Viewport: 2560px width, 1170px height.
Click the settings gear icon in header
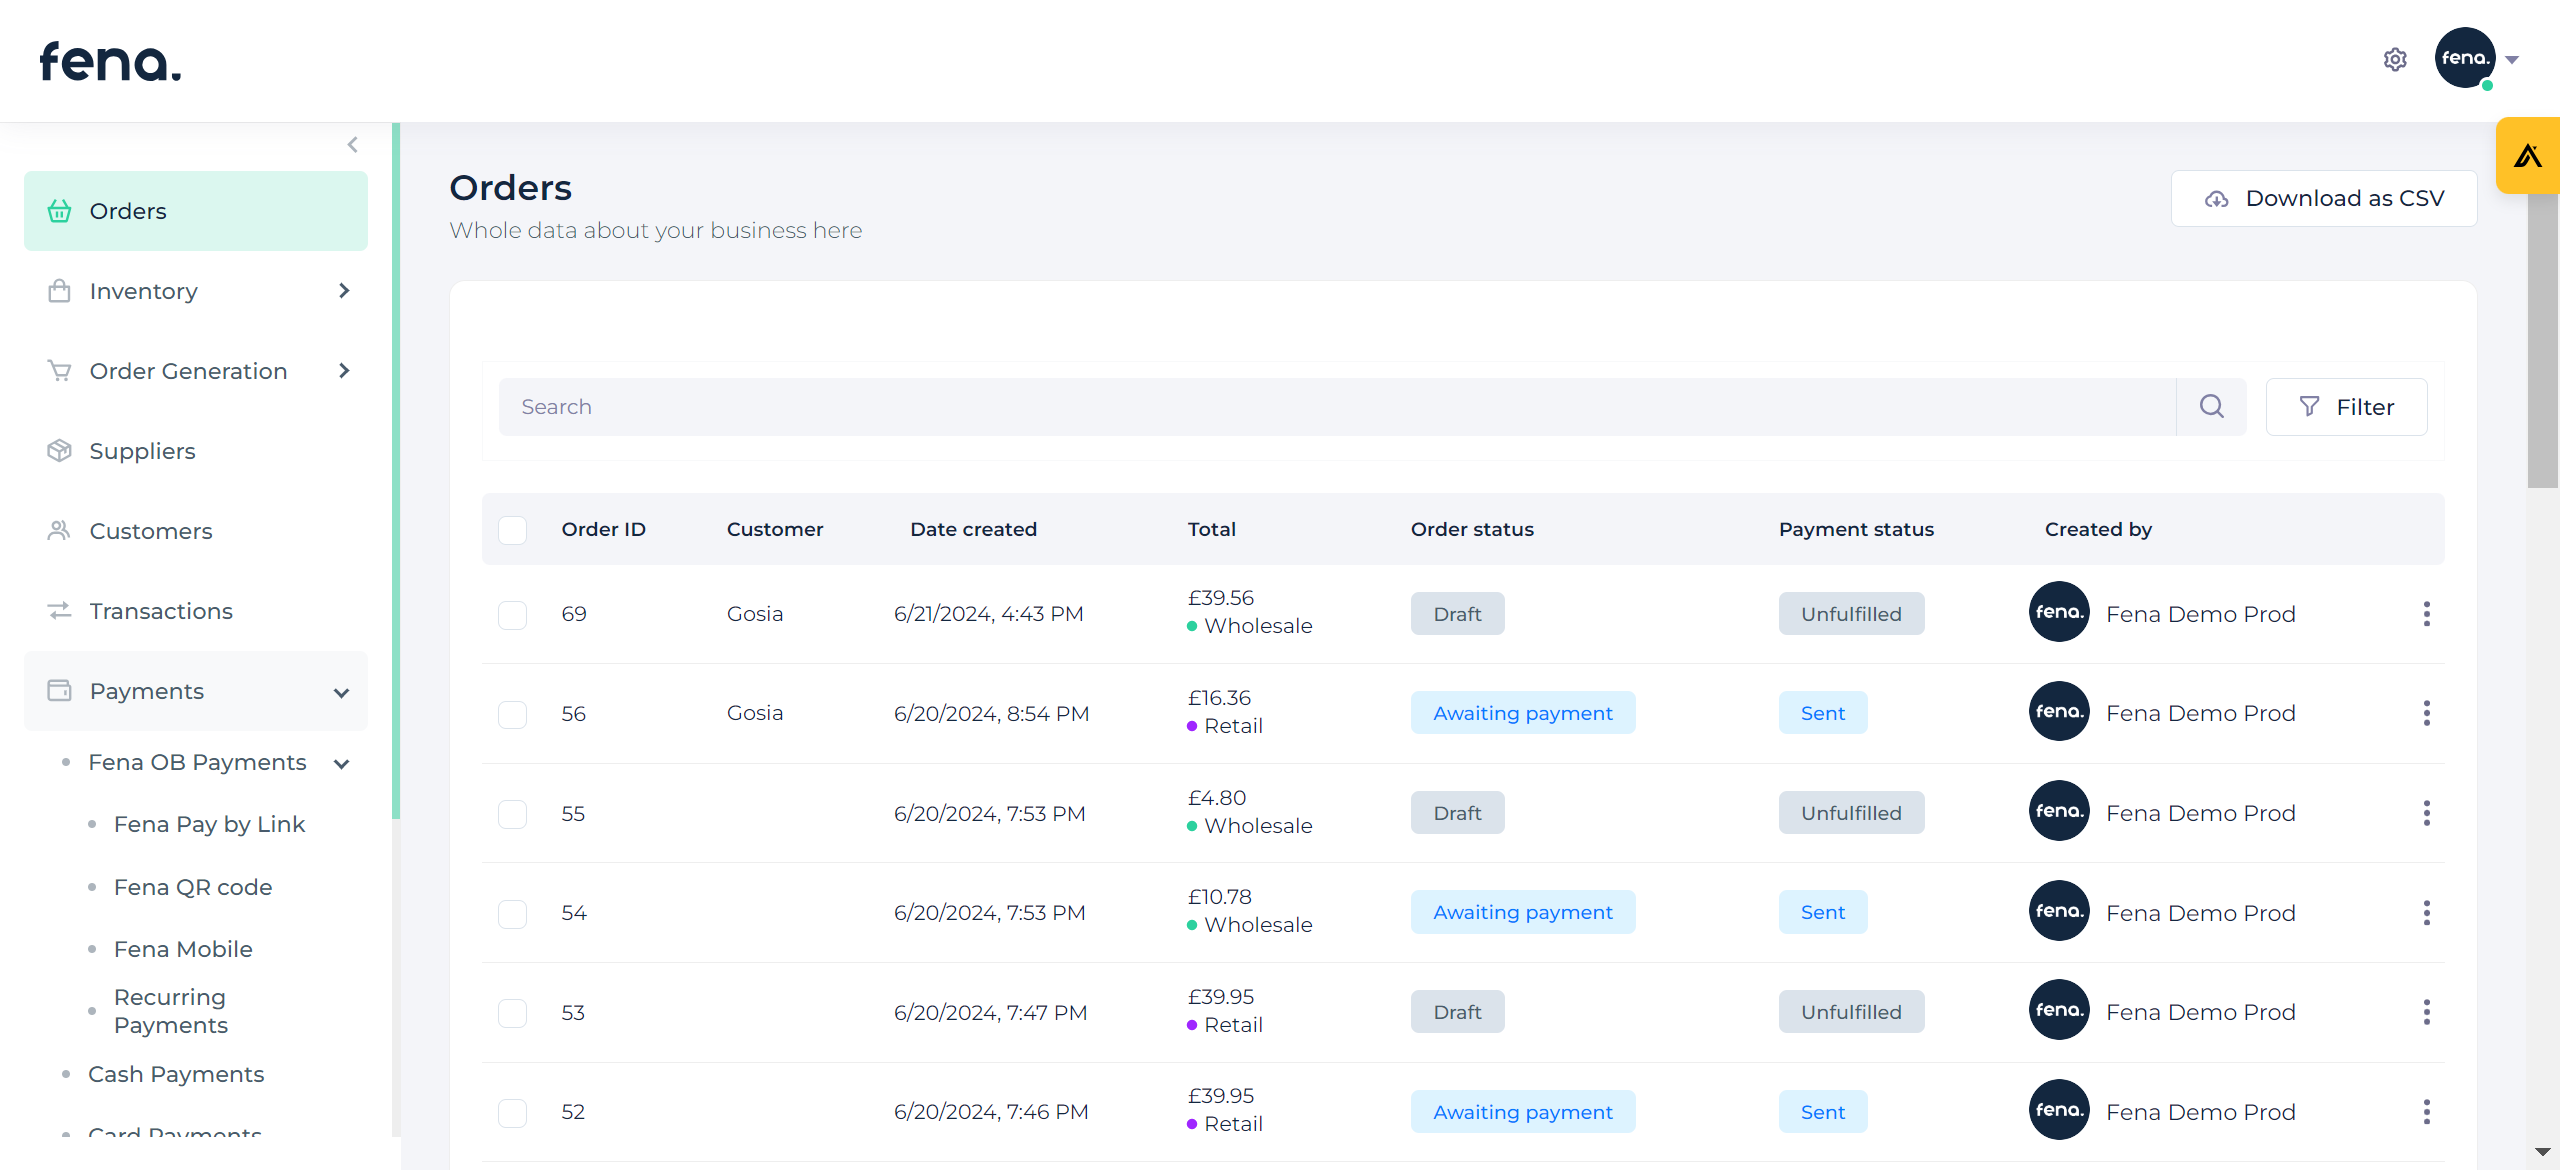tap(2394, 60)
